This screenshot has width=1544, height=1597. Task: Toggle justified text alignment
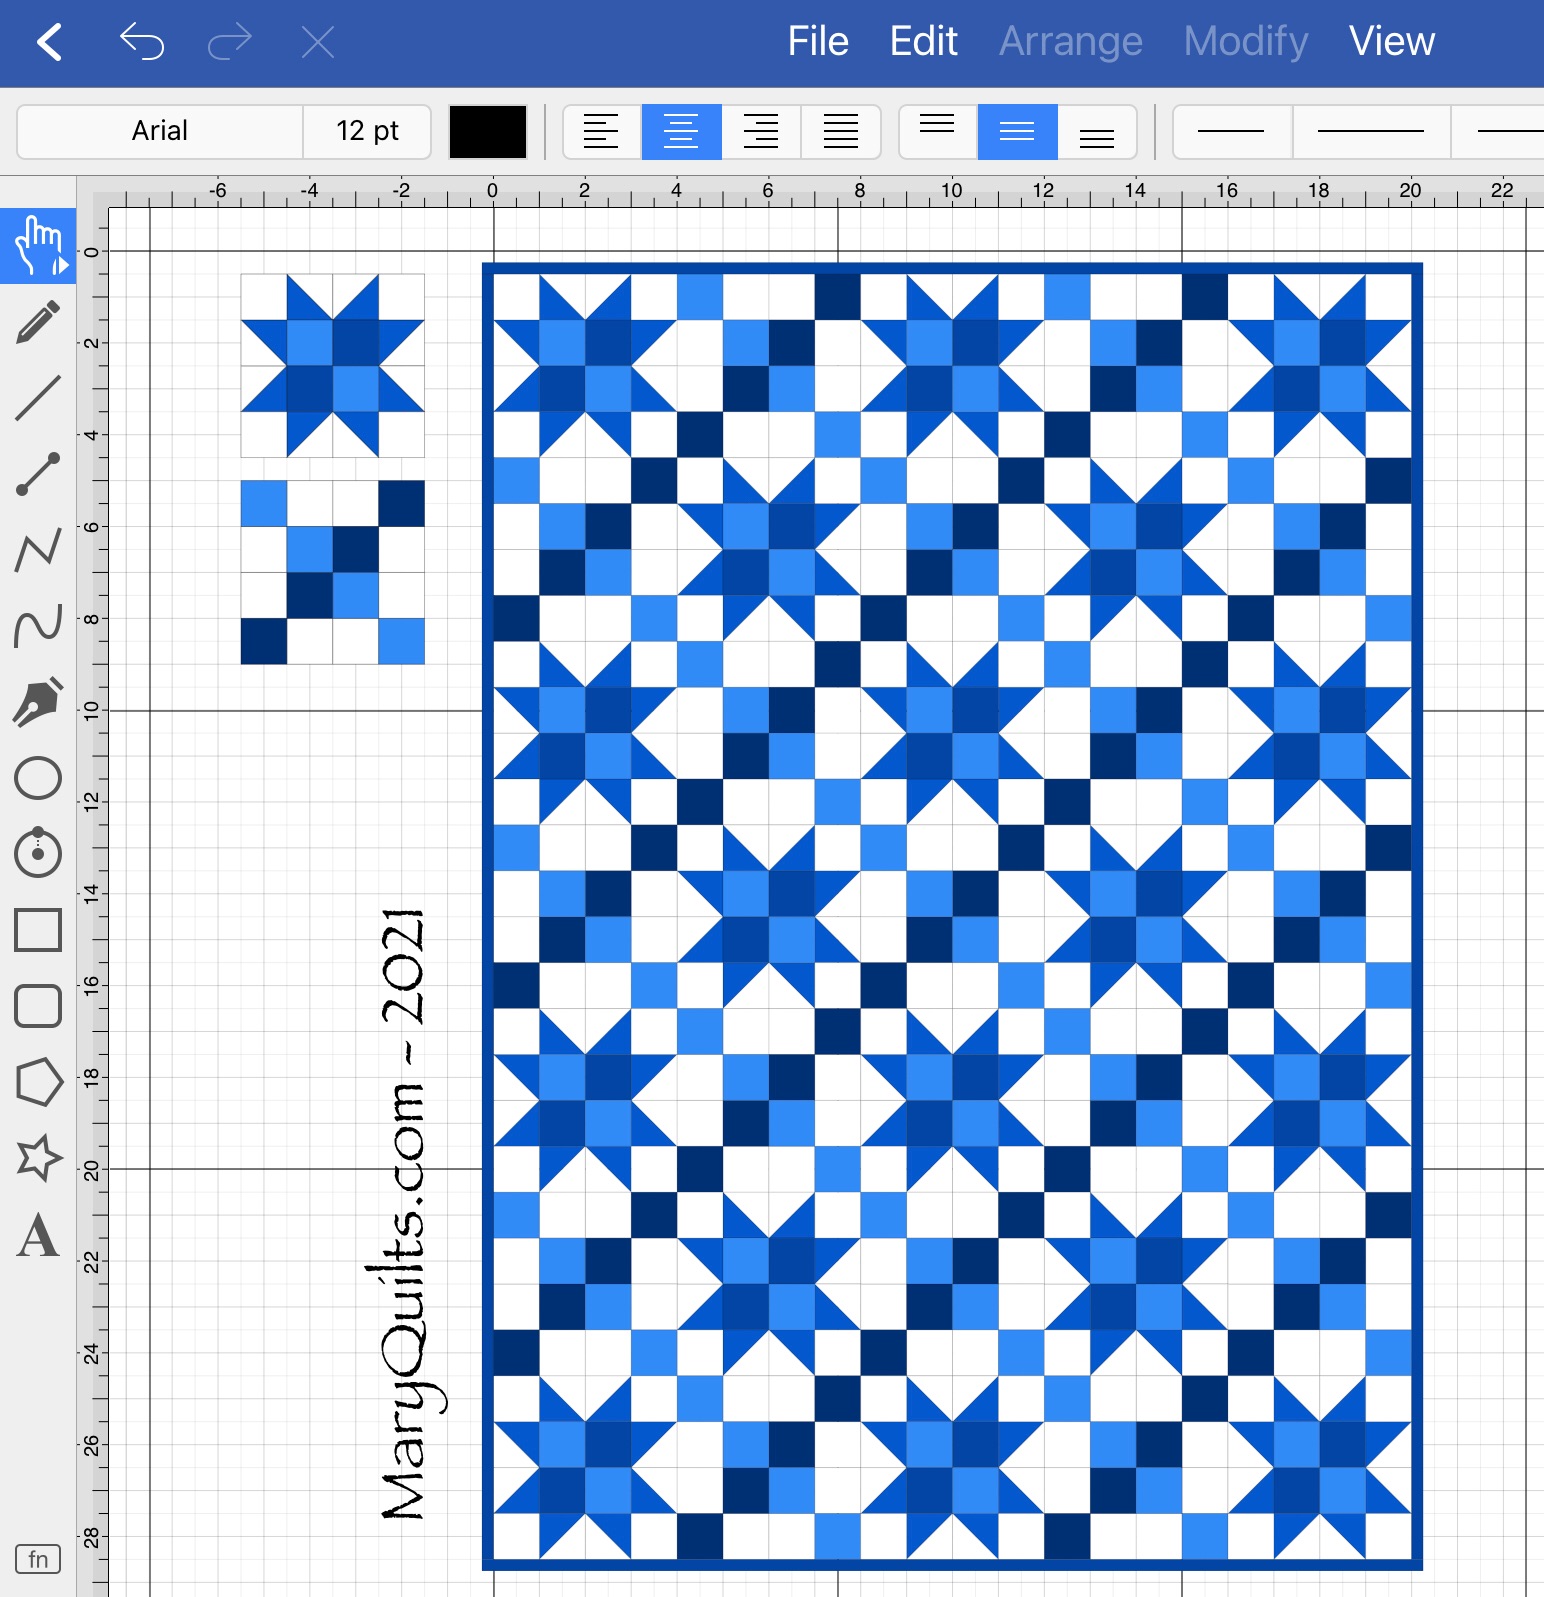840,131
